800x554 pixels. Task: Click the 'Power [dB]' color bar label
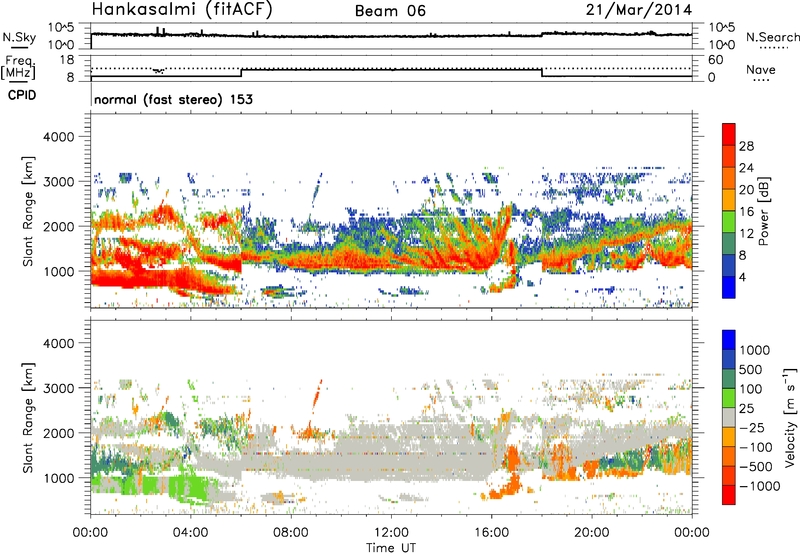click(x=763, y=211)
